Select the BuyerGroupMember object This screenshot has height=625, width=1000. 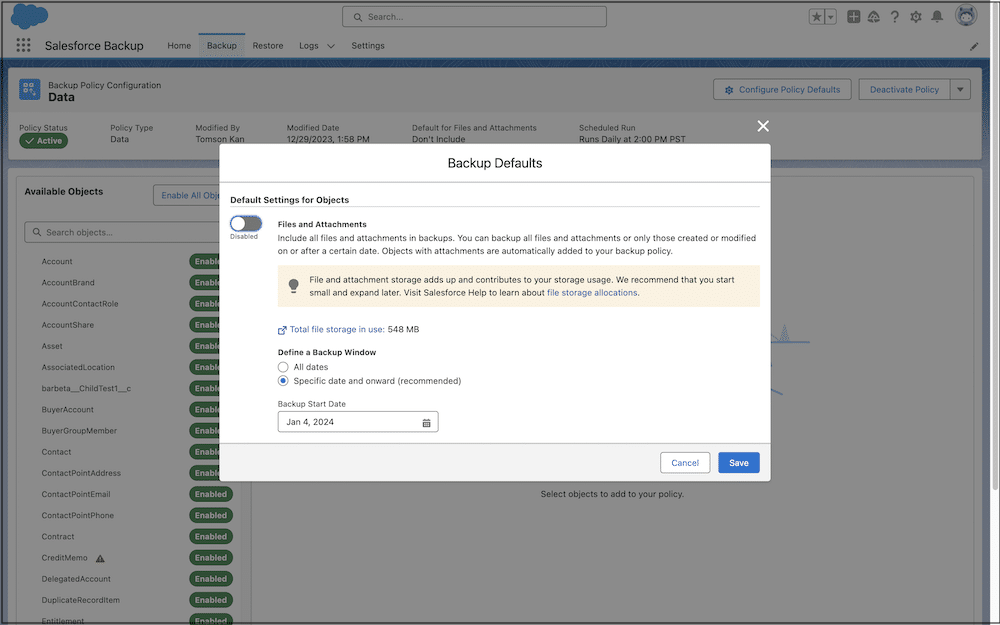tap(79, 430)
